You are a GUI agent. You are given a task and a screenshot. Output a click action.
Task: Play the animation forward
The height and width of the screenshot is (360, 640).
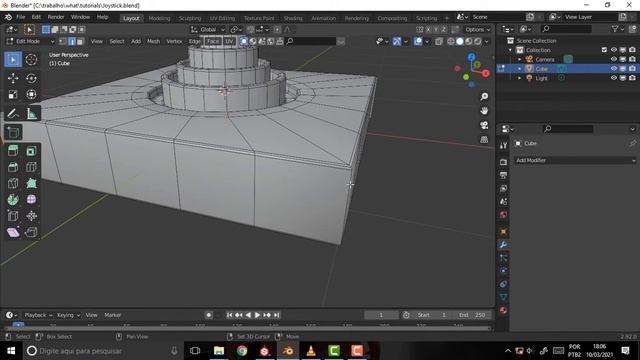pyautogui.click(x=257, y=315)
